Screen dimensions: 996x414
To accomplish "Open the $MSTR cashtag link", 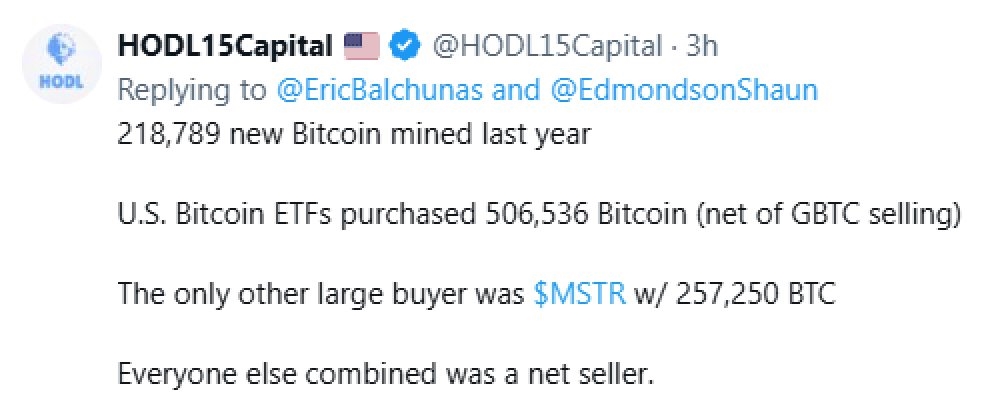I will (580, 294).
